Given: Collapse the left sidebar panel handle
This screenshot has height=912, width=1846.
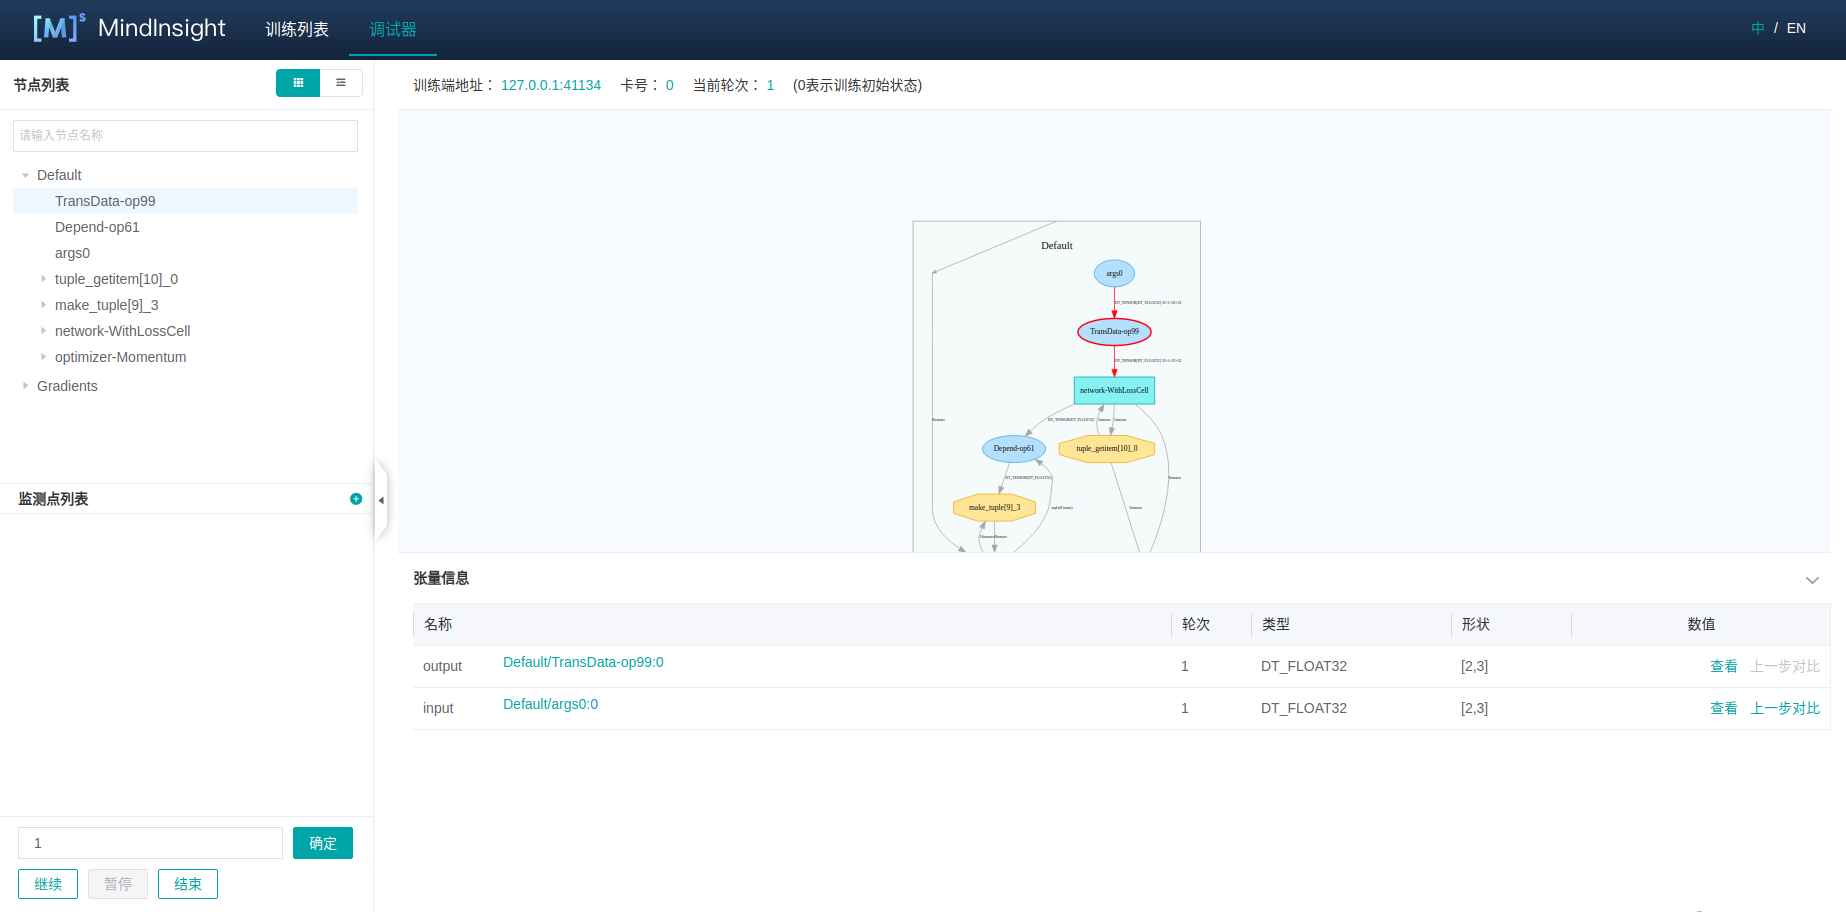Looking at the screenshot, I should 381,500.
